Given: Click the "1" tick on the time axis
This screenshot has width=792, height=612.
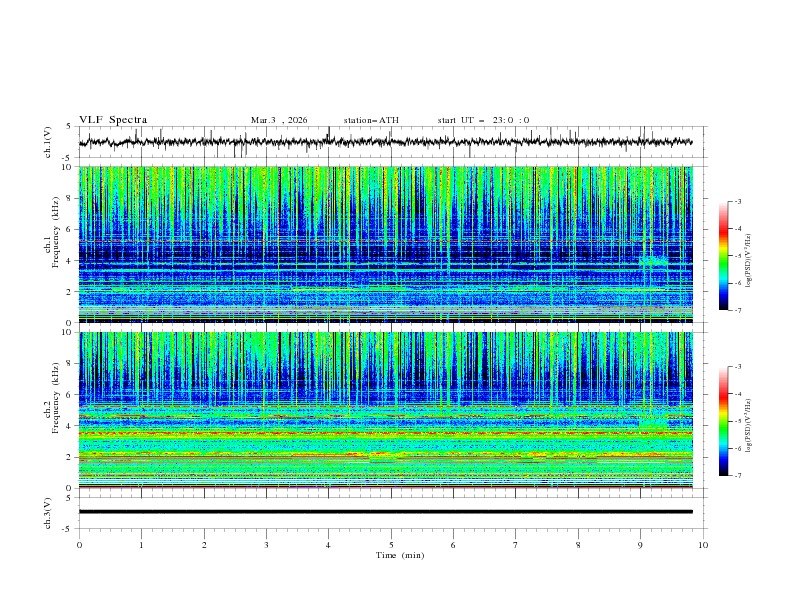Looking at the screenshot, I should [141, 545].
